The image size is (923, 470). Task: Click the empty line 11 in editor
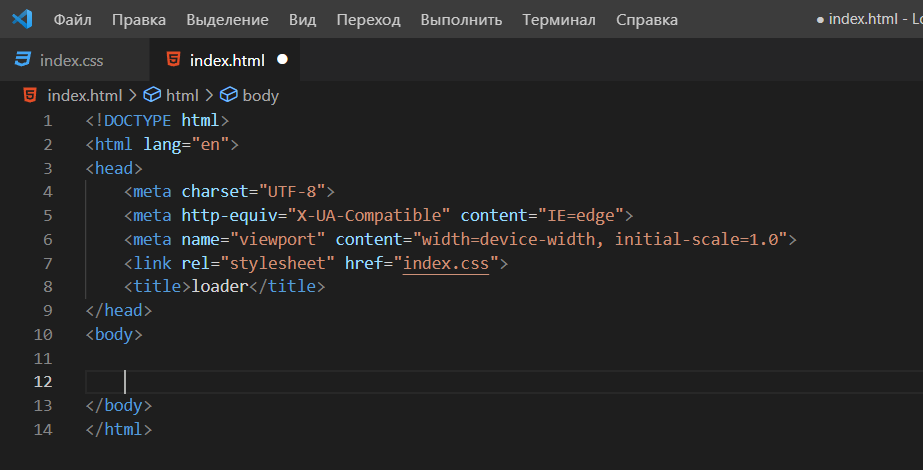[504, 358]
